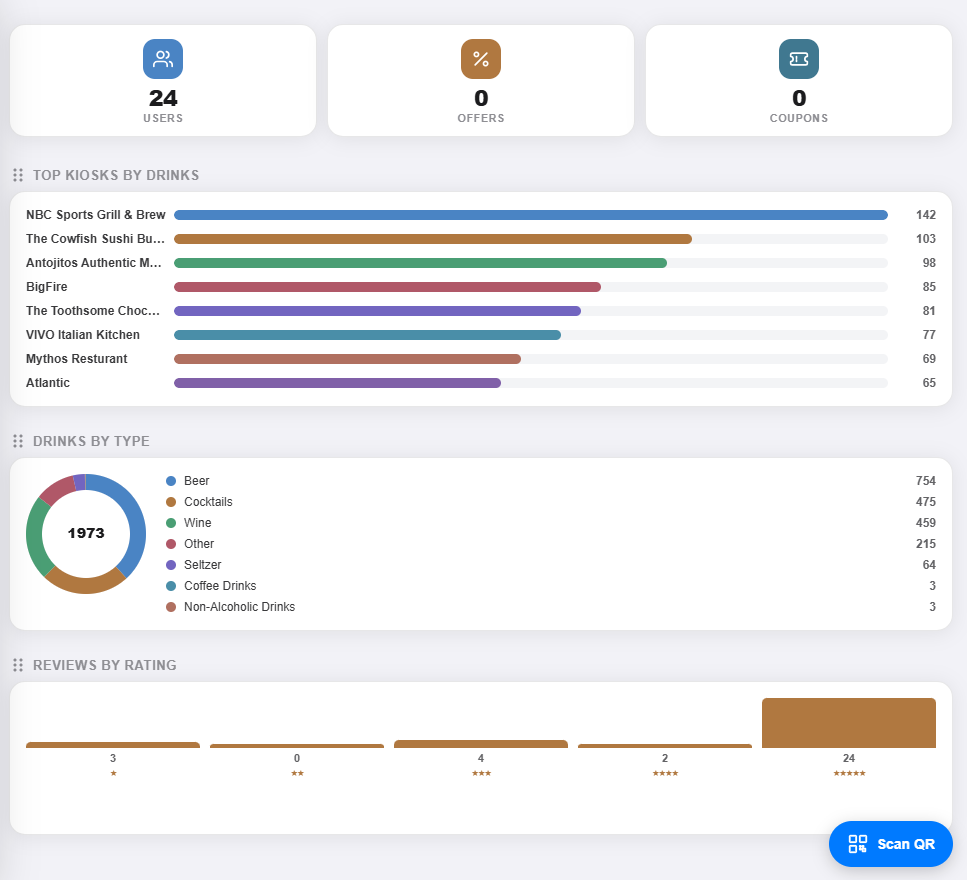Click the Non-Alcoholic Drinks legend label
The width and height of the screenshot is (967, 880).
coord(239,607)
